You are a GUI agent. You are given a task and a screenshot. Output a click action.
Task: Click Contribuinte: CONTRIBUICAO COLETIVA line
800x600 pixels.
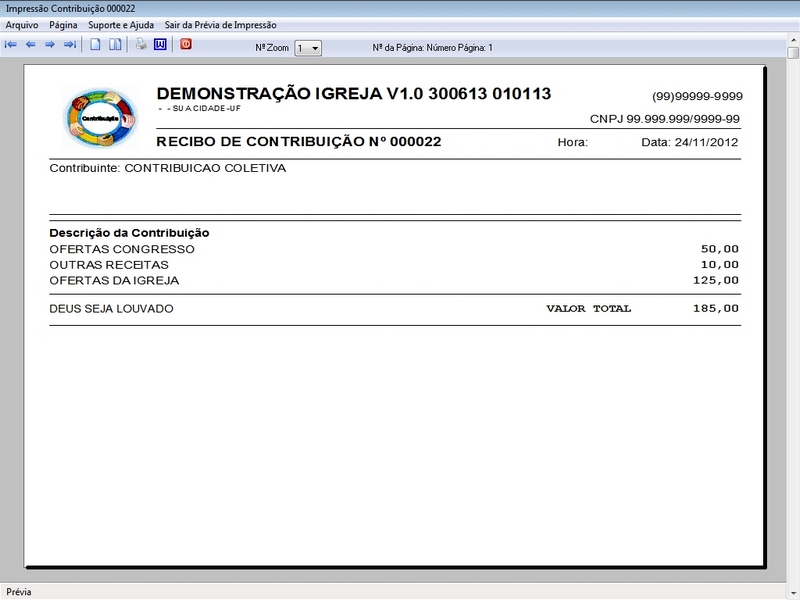[x=168, y=168]
